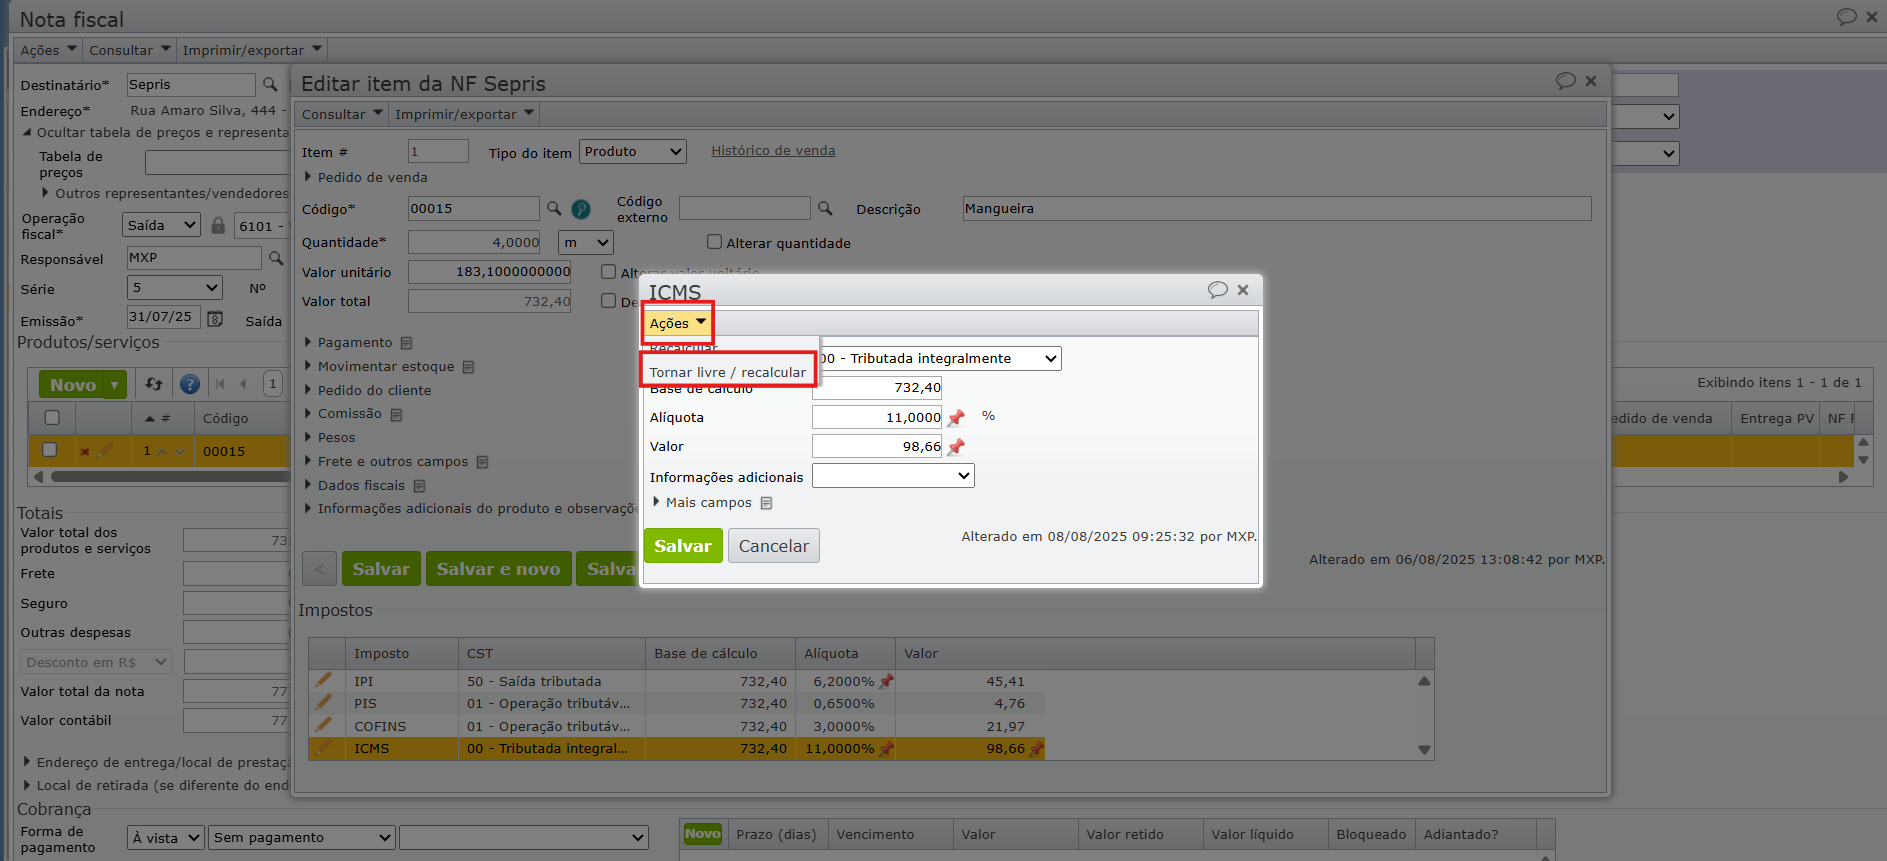1887x861 pixels.
Task: Click the green Novo button in Produtos/serviços
Action: point(72,385)
